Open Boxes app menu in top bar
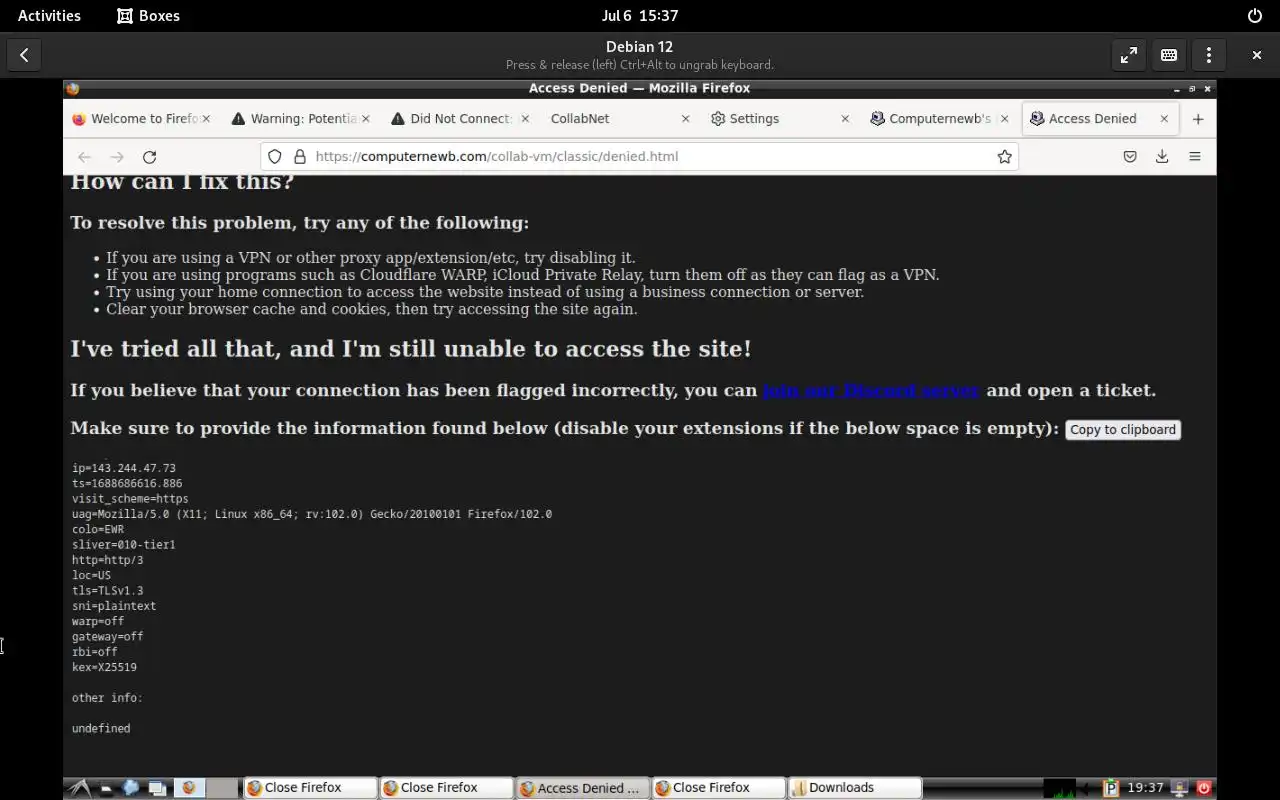 tap(148, 16)
